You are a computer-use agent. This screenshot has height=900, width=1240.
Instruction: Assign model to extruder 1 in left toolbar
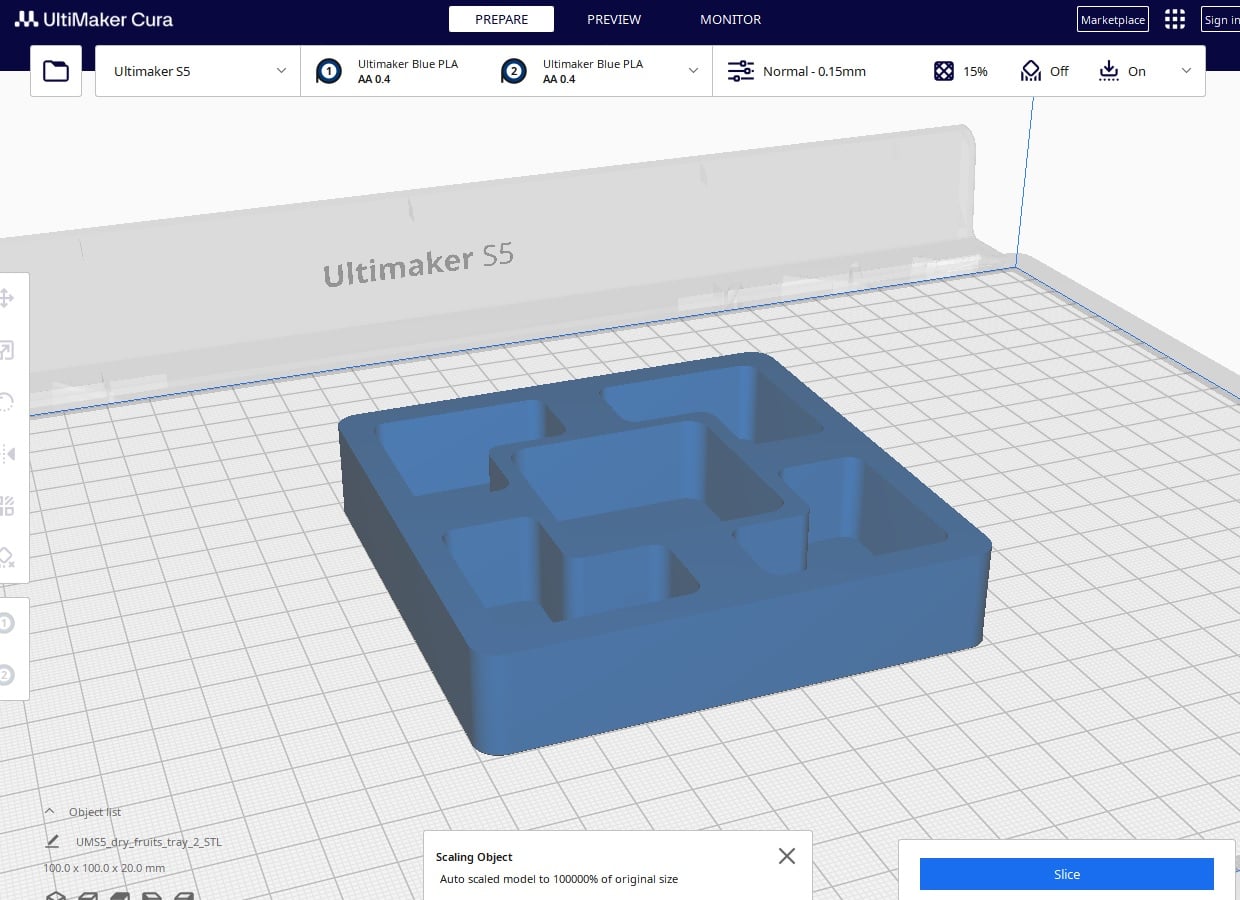point(6,623)
